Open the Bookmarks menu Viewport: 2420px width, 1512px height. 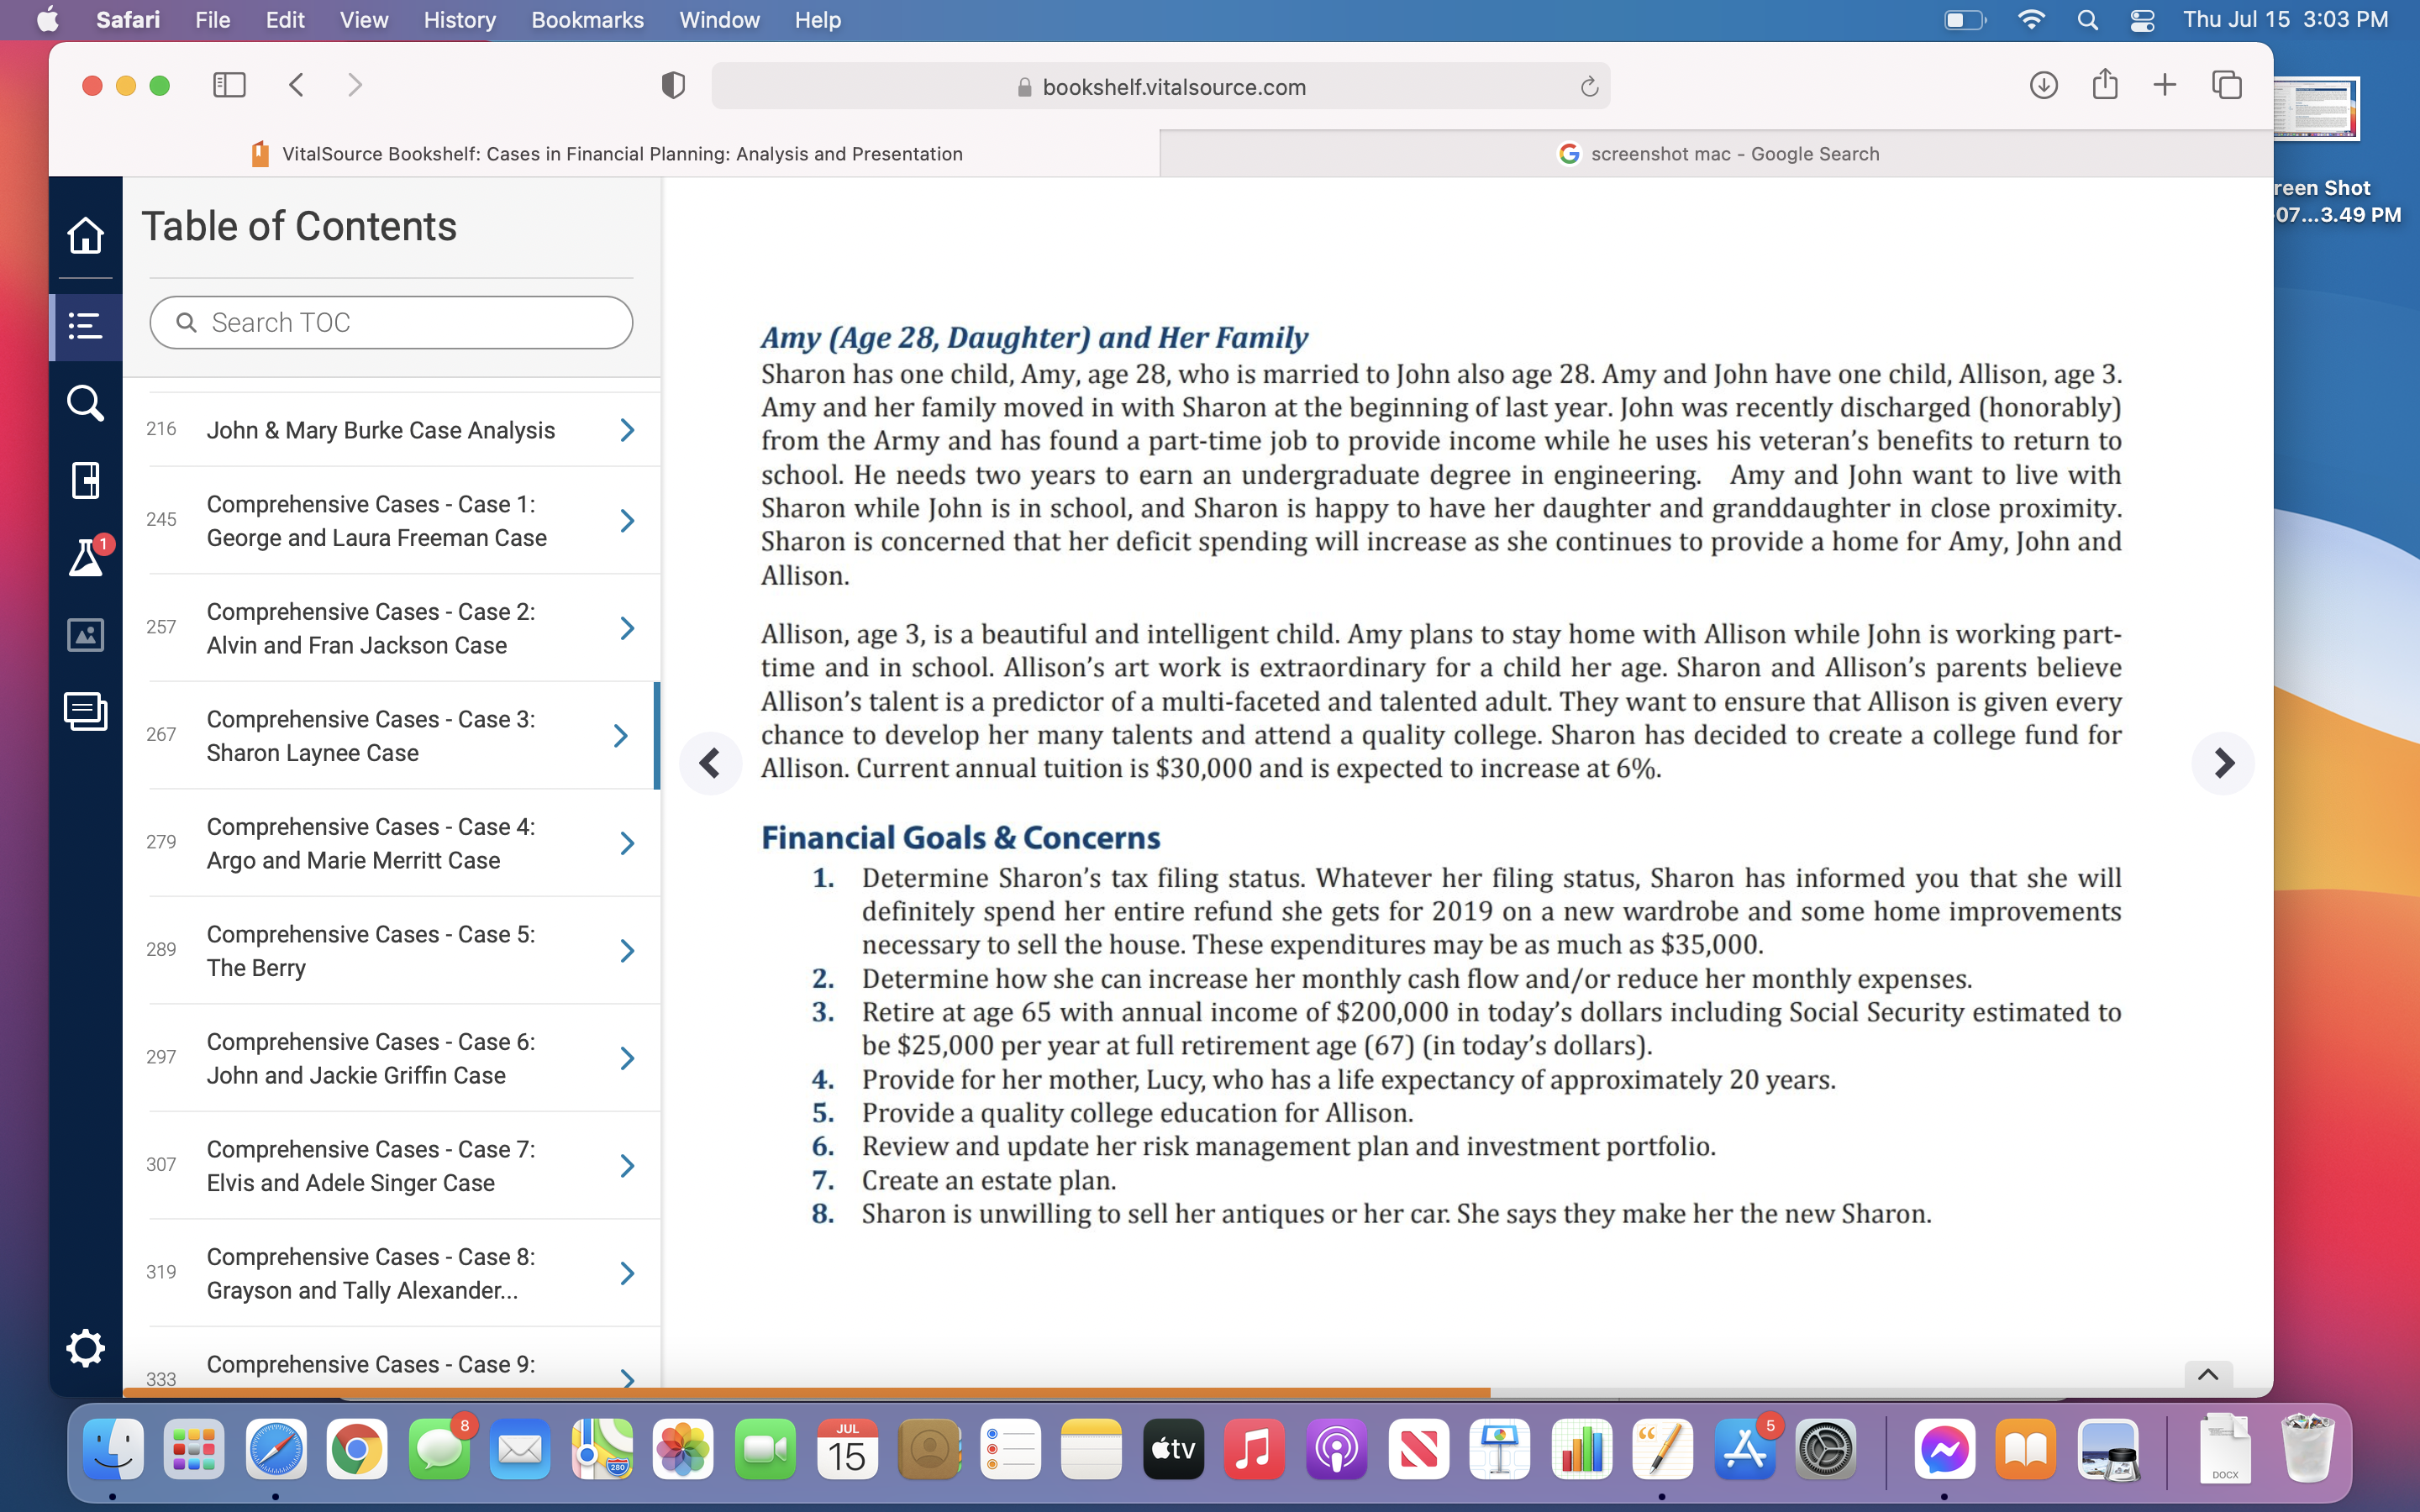coord(587,20)
